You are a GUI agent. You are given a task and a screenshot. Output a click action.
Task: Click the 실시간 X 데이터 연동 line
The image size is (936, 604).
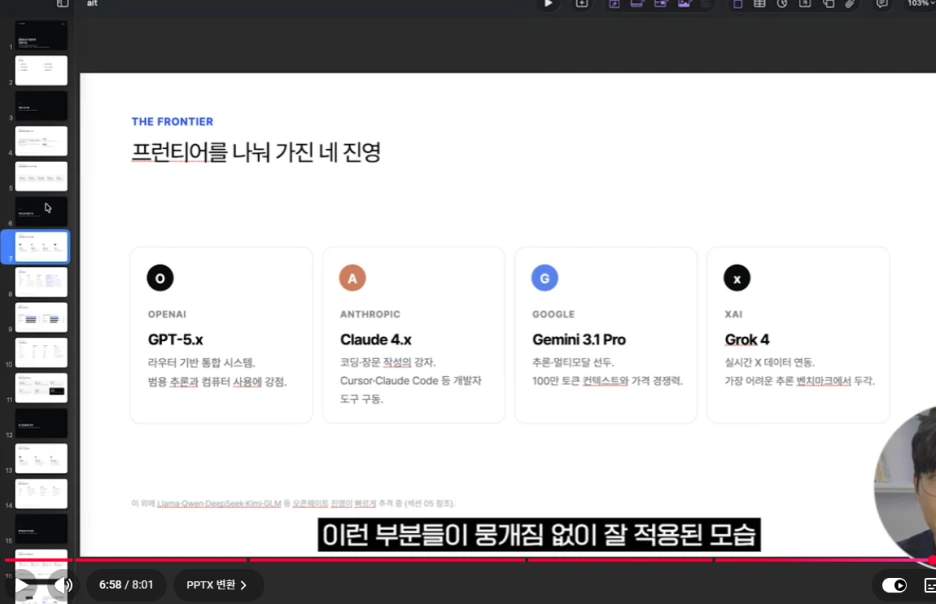[x=769, y=362]
